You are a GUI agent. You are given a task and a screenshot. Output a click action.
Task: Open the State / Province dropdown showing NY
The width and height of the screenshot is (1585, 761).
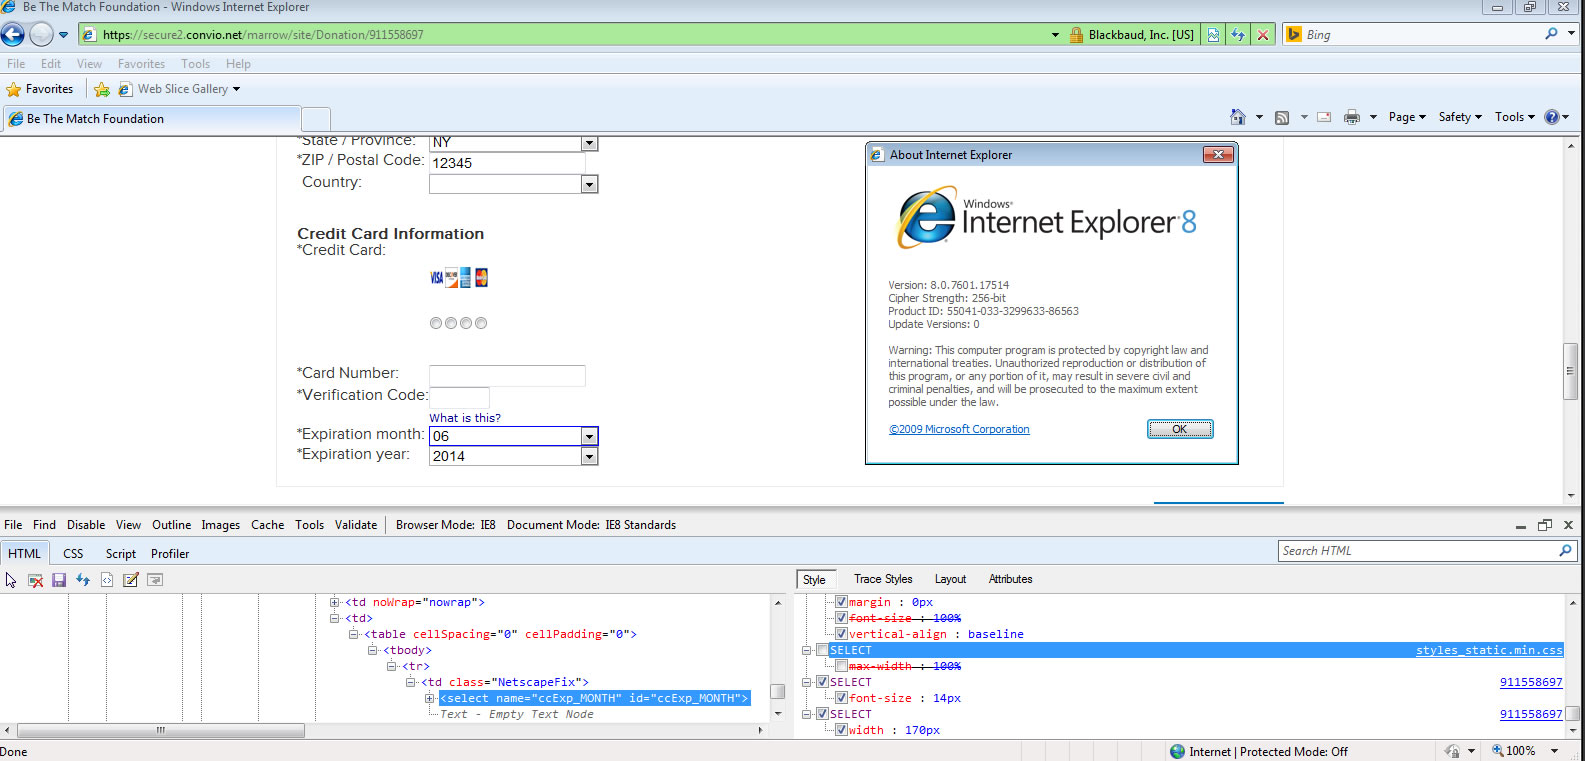(589, 143)
